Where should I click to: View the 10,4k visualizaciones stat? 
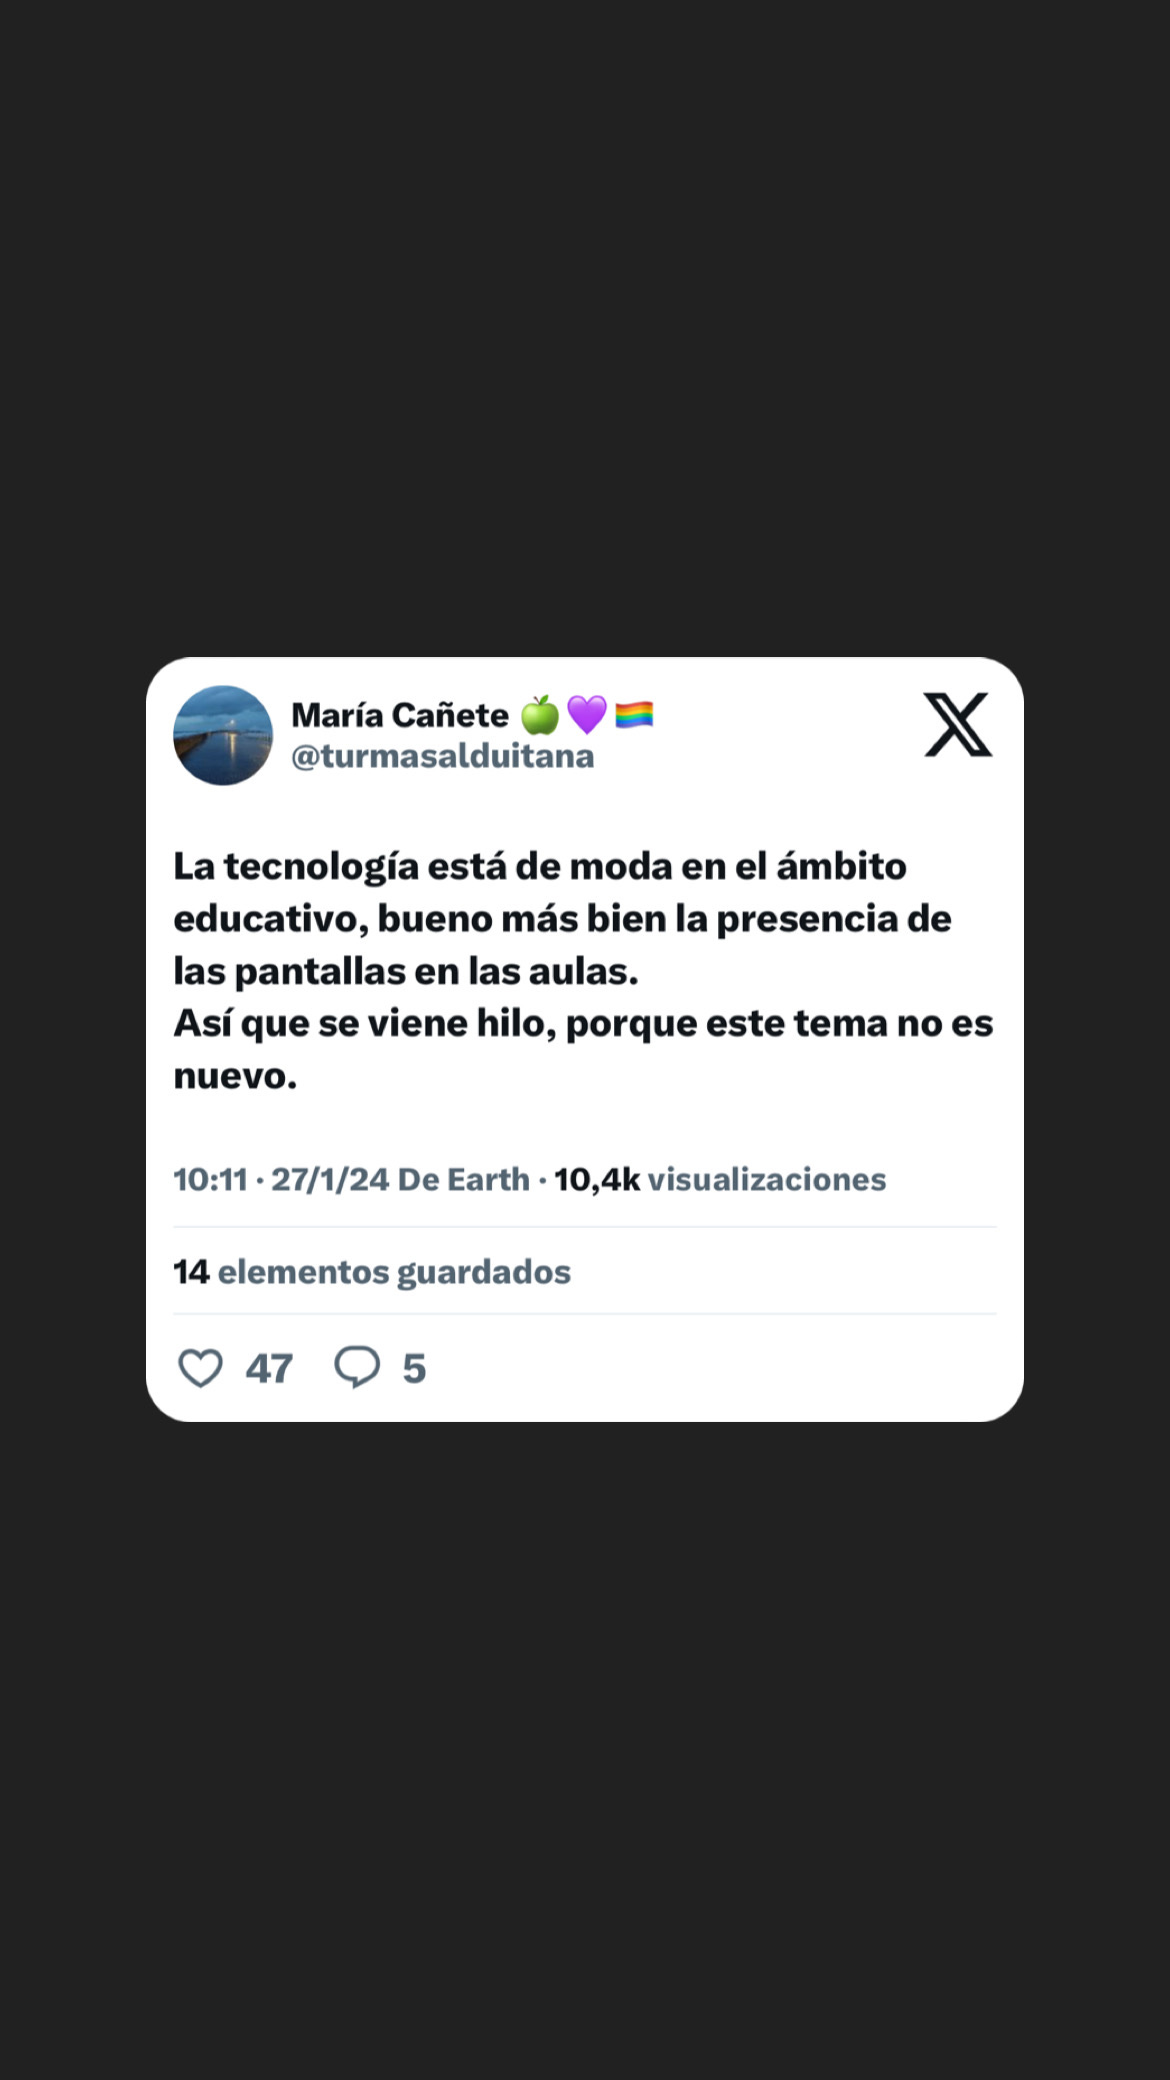720,1180
